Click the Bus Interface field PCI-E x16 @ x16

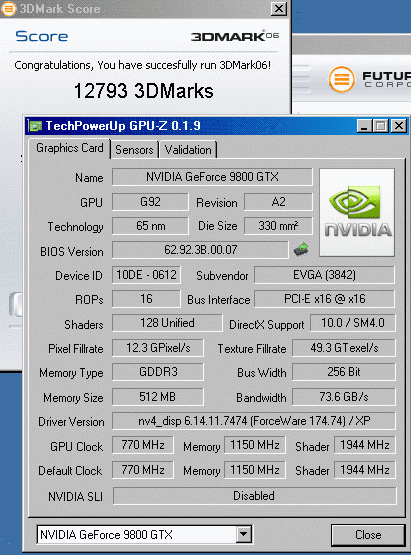click(x=324, y=299)
